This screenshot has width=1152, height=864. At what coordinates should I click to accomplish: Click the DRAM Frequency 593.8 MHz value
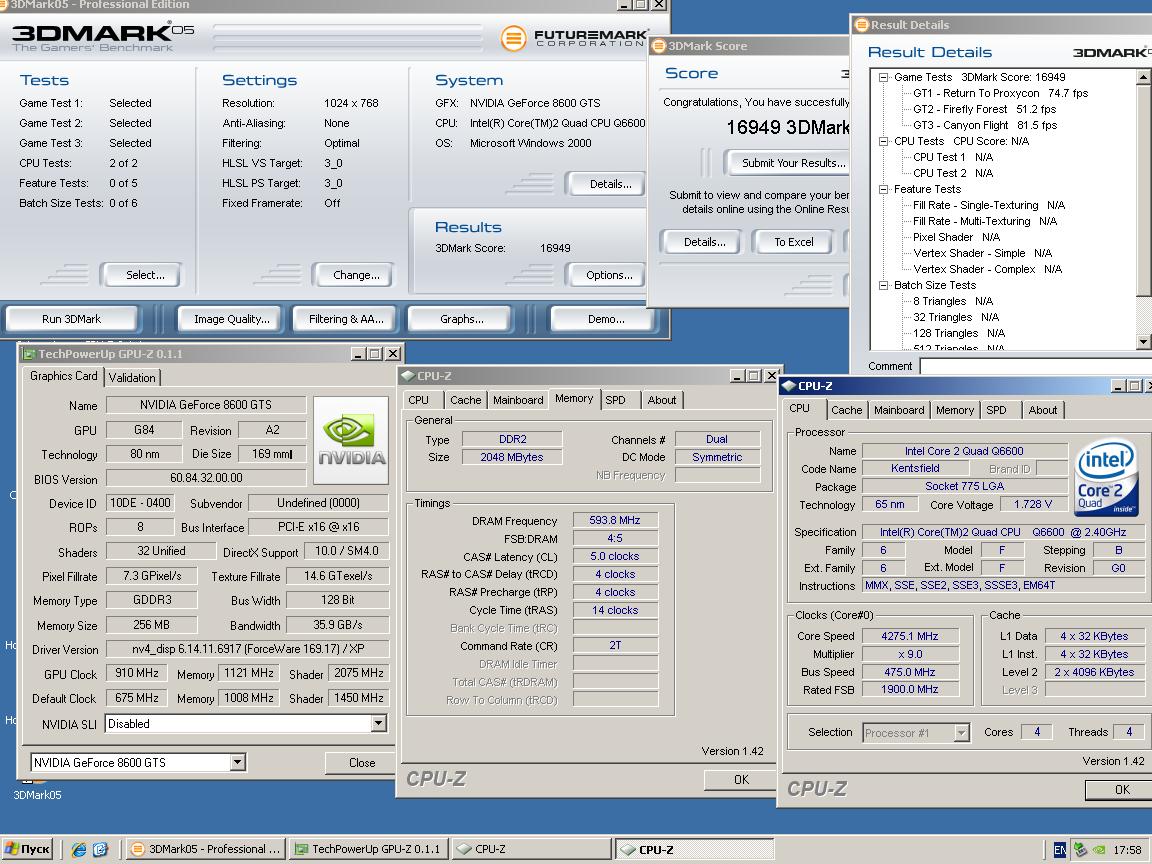coord(615,520)
